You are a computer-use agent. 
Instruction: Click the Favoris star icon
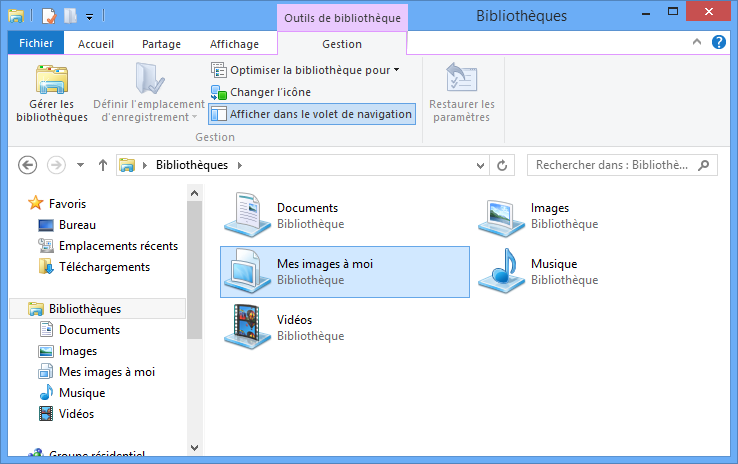click(36, 203)
